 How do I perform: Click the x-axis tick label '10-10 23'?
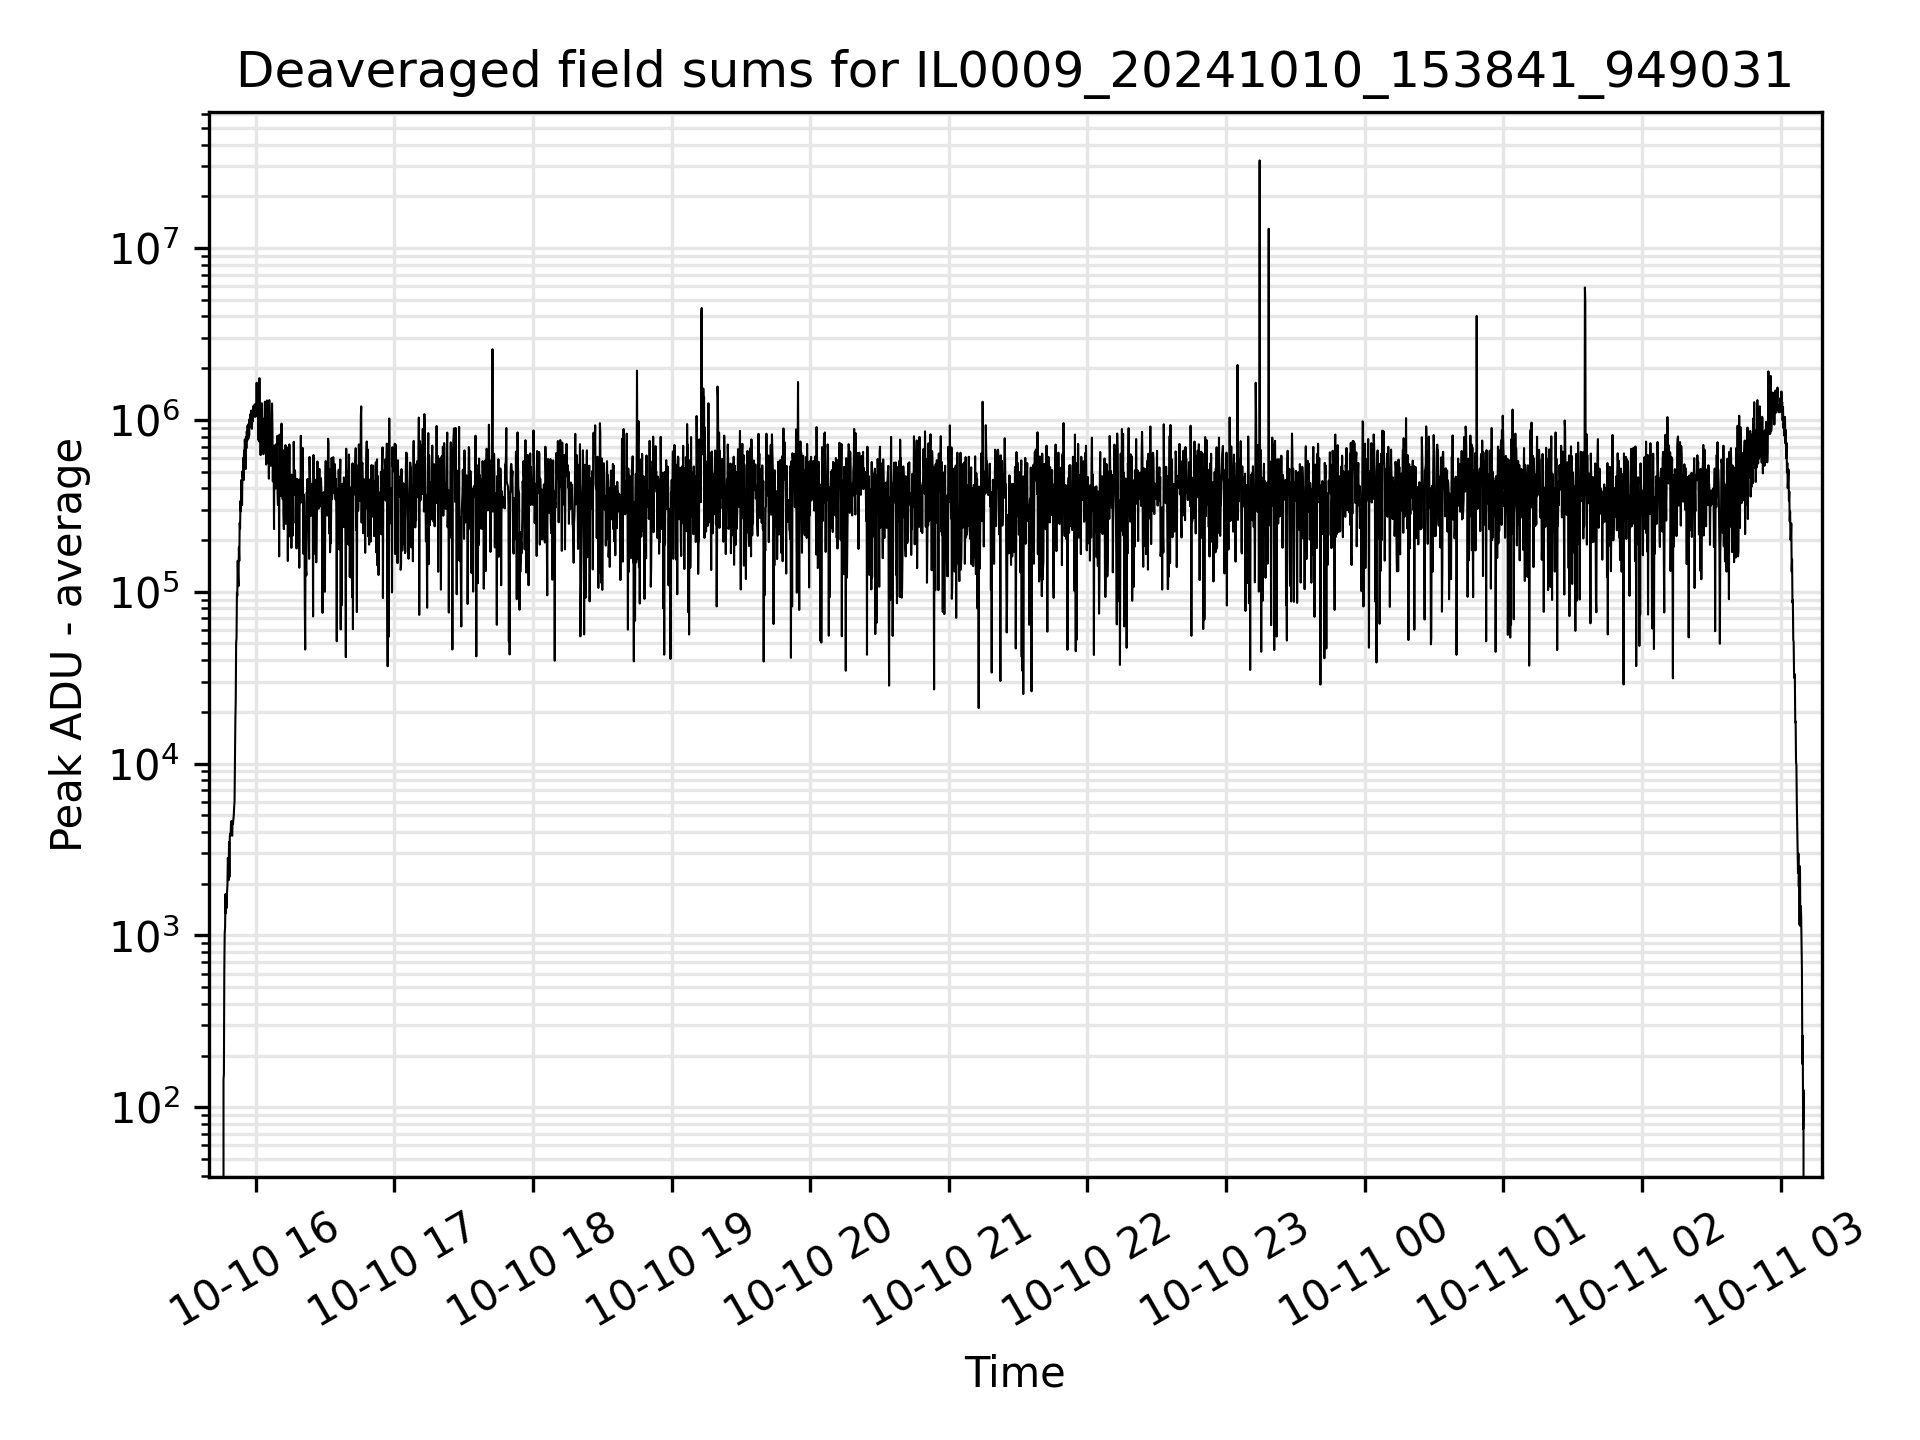(1224, 1271)
